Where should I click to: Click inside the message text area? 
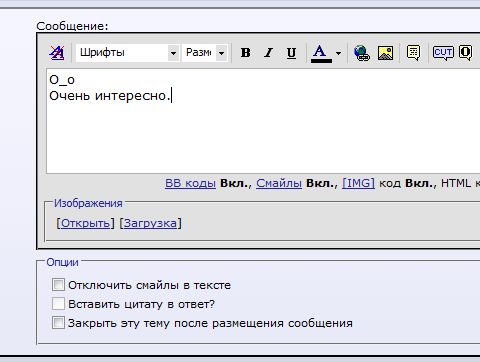coord(263,121)
